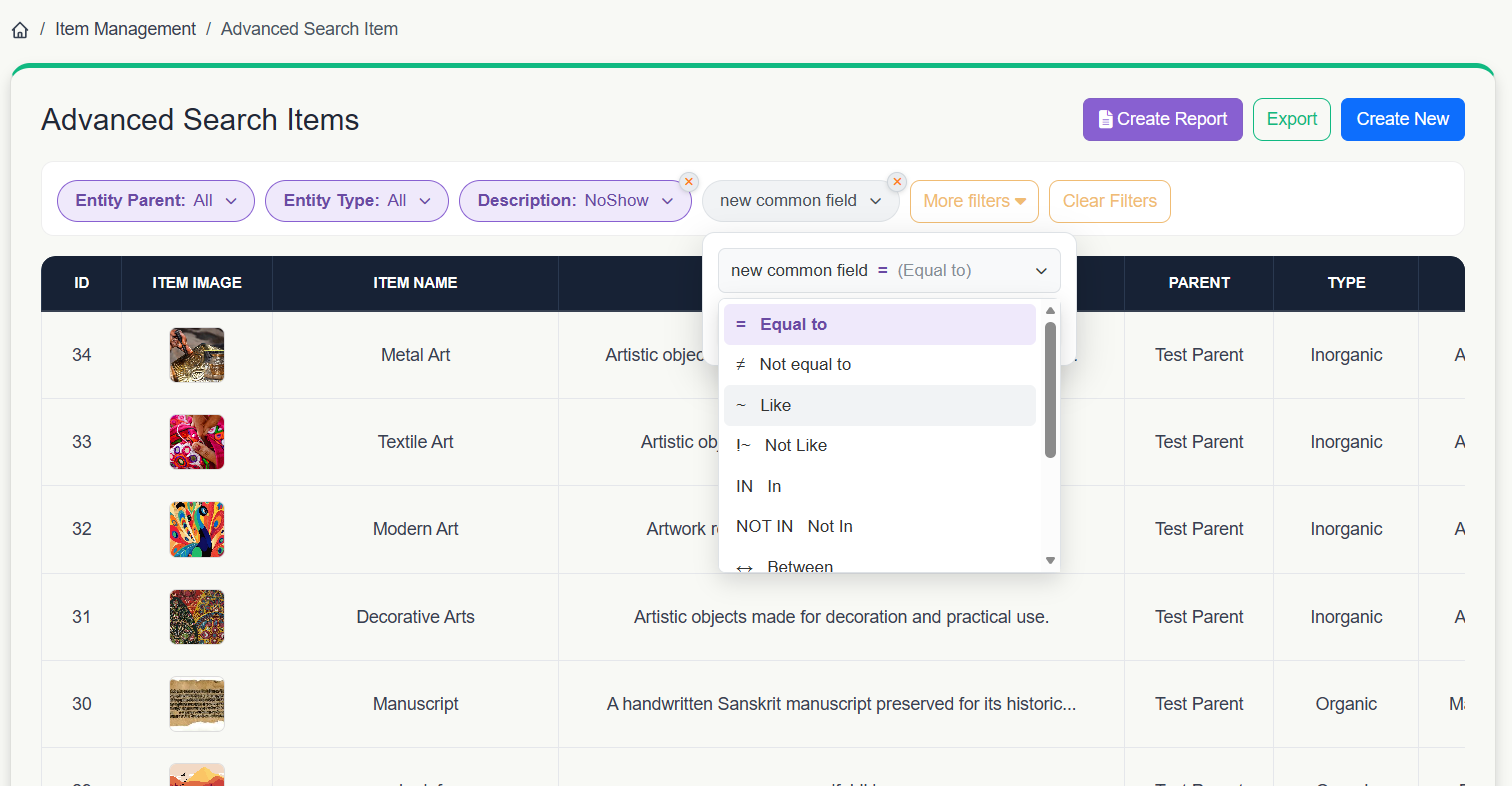Click the Create New button
Image resolution: width=1512 pixels, height=786 pixels.
point(1402,119)
